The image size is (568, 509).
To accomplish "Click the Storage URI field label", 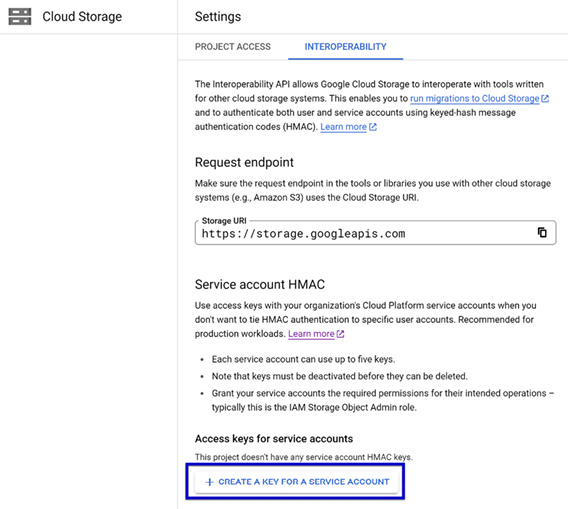I will (224, 221).
